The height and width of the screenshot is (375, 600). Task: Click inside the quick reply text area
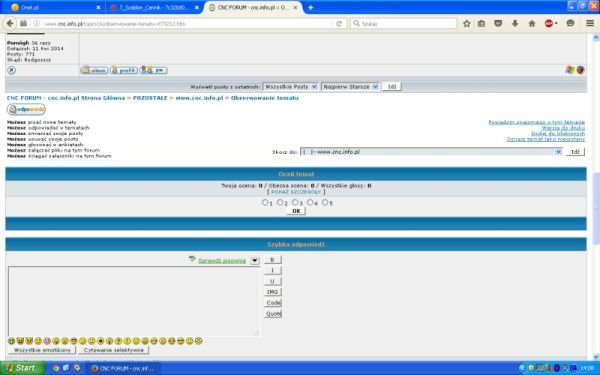click(134, 301)
